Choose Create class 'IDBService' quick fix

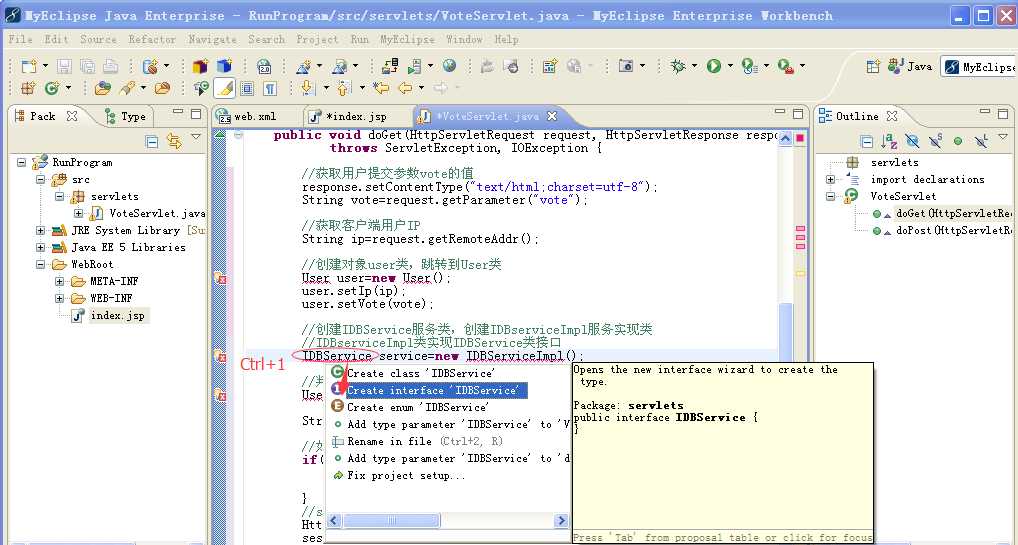[x=420, y=374]
